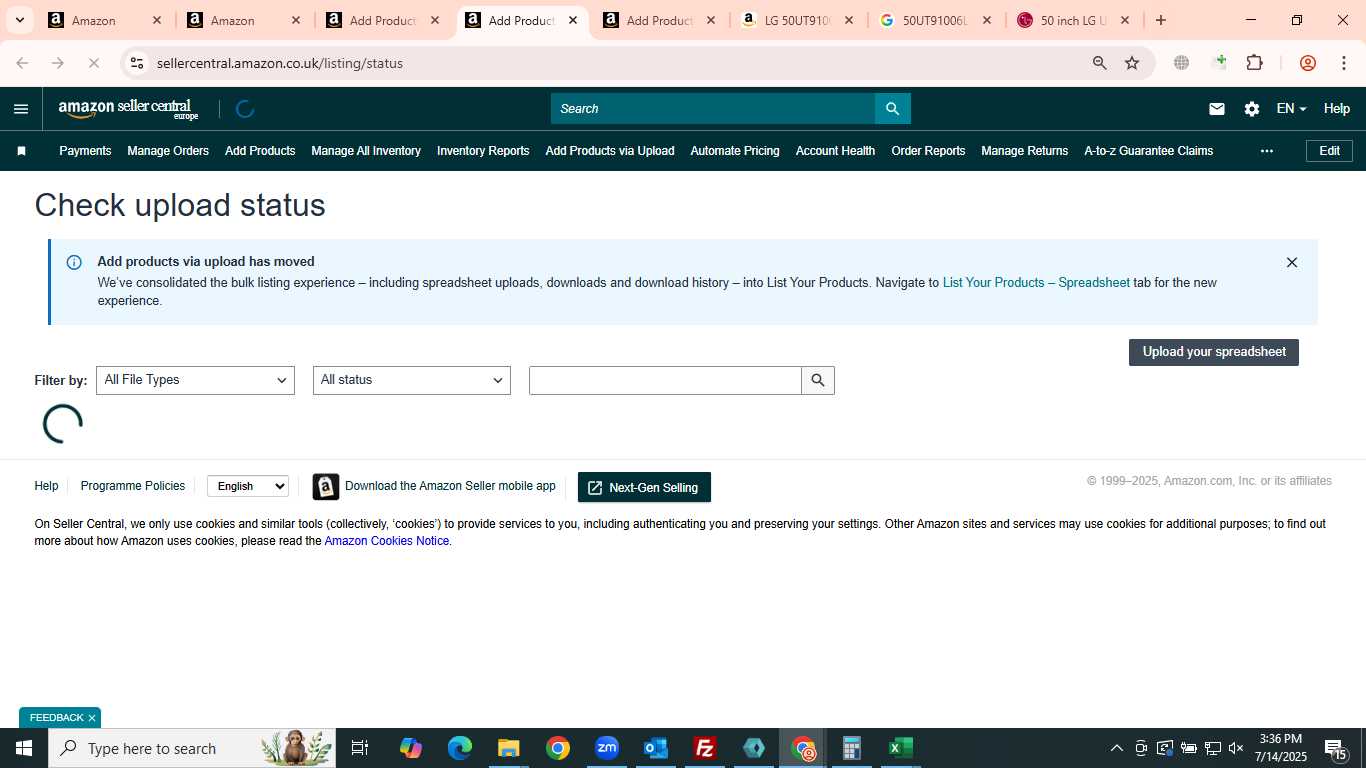The height and width of the screenshot is (768, 1366).
Task: Open the All File Types filter dropdown
Action: 195,380
